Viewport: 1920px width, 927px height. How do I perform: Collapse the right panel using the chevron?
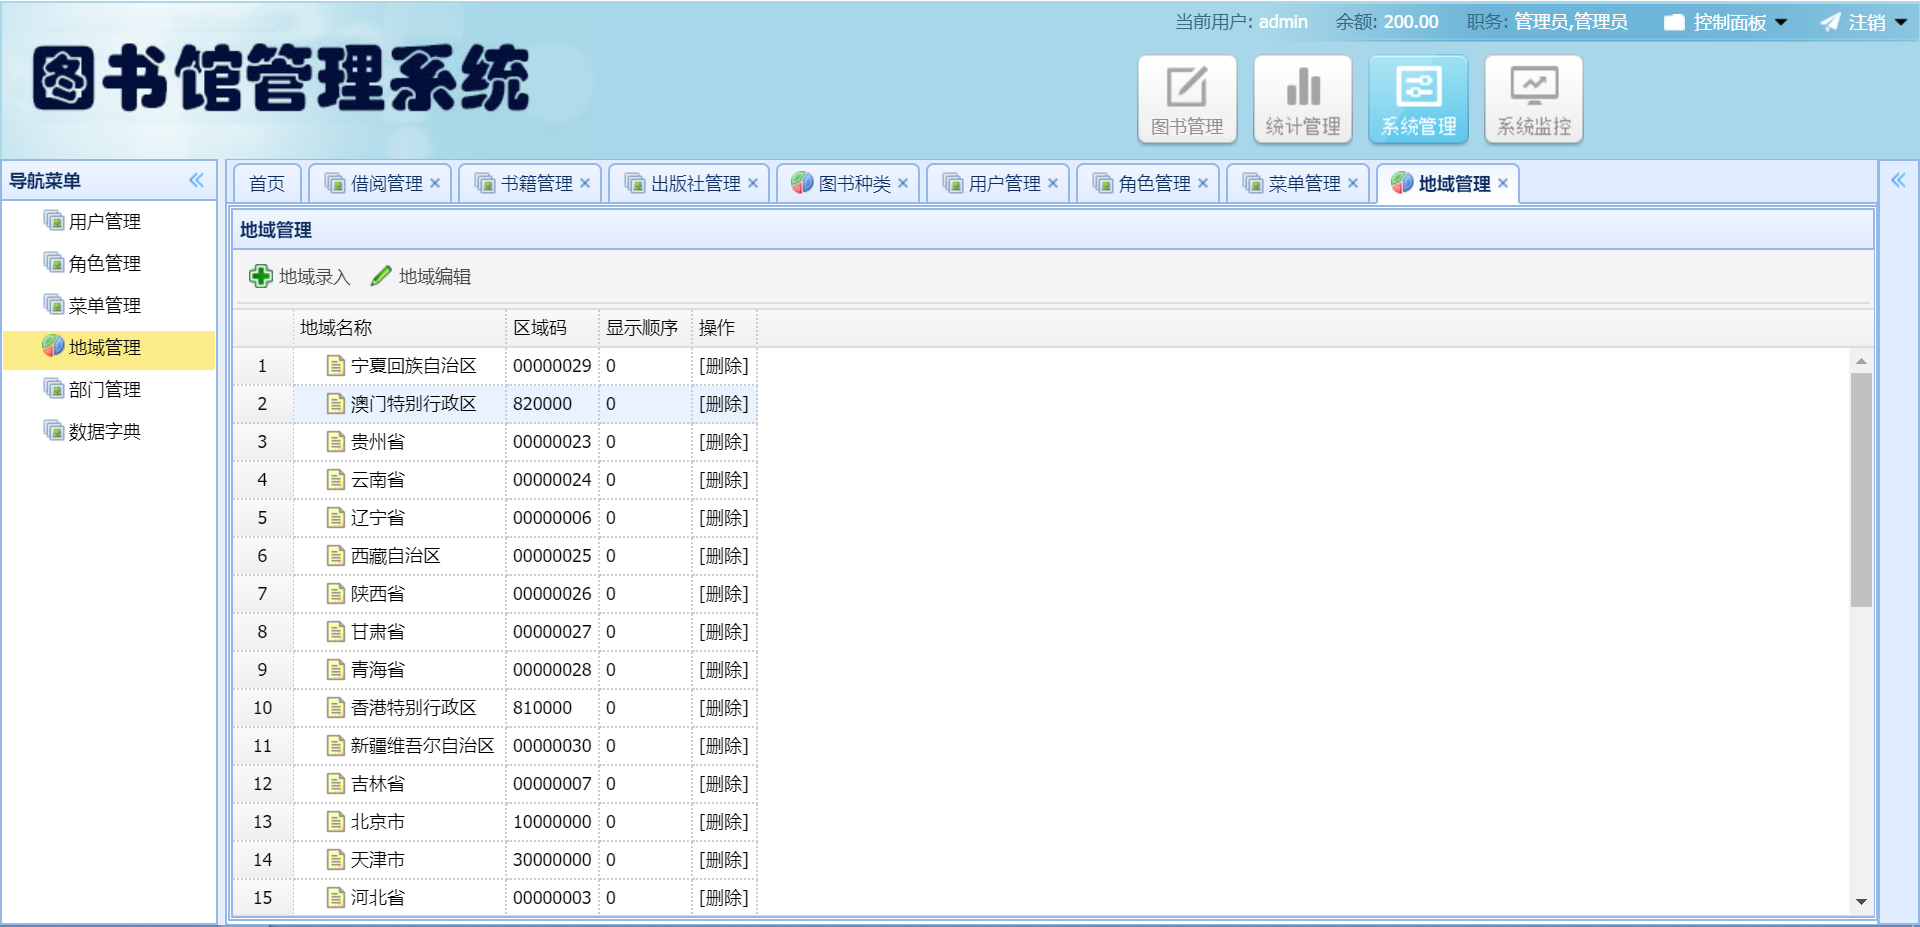click(x=1897, y=180)
